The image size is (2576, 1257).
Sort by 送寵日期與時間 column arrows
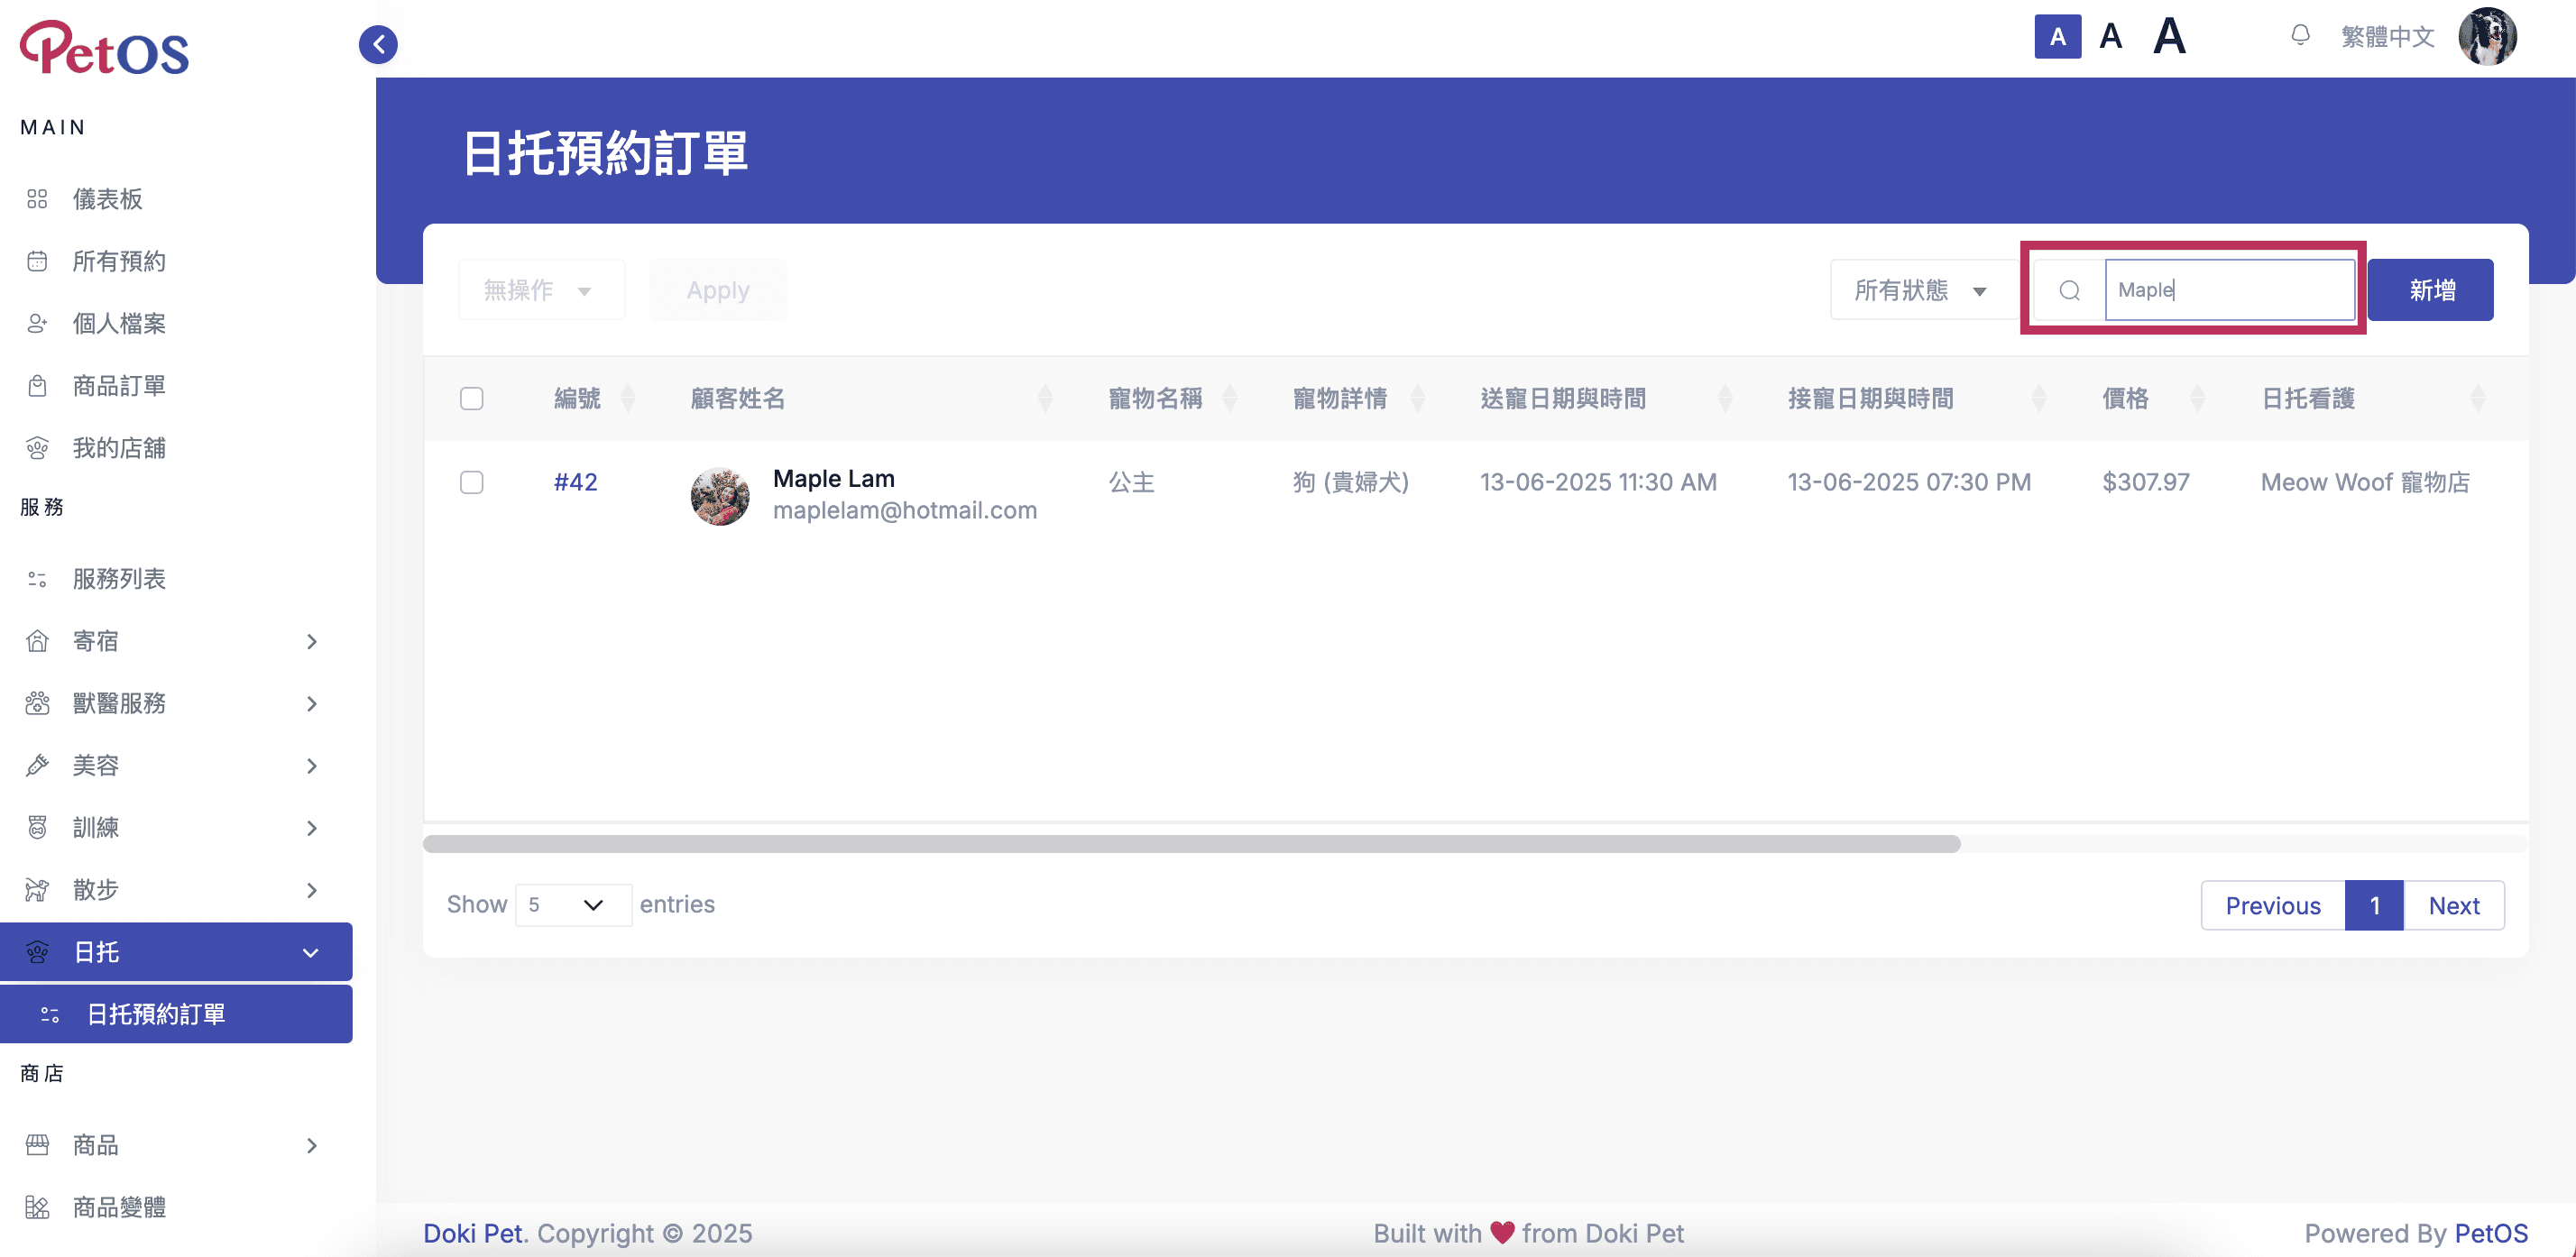[1724, 398]
